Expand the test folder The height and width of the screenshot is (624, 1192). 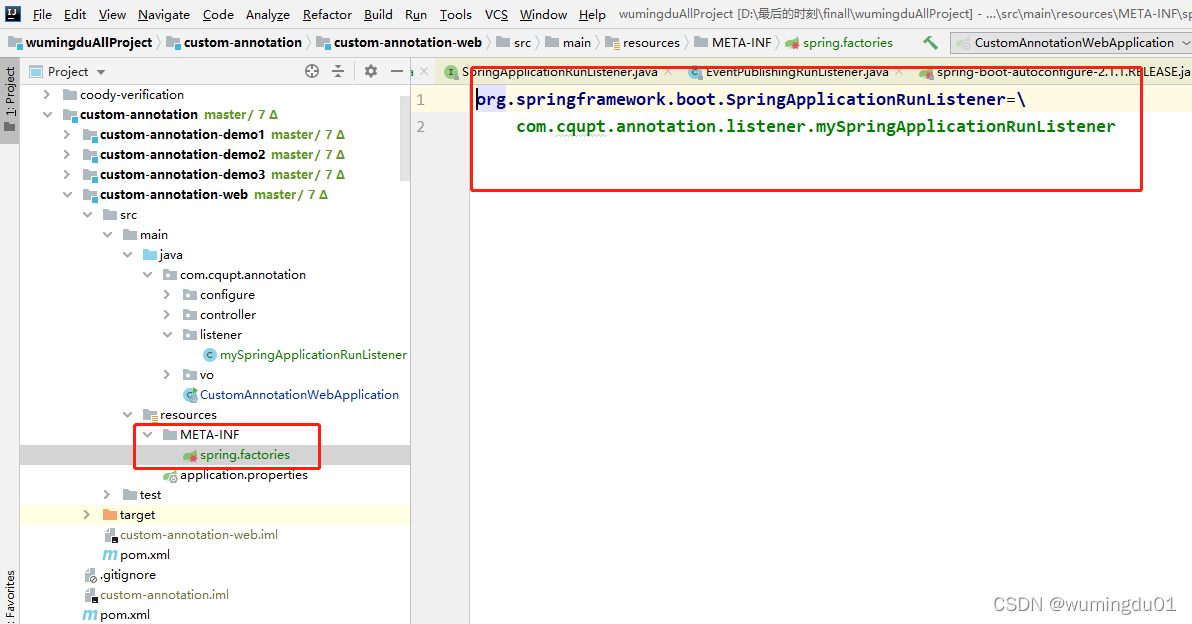[x=107, y=495]
